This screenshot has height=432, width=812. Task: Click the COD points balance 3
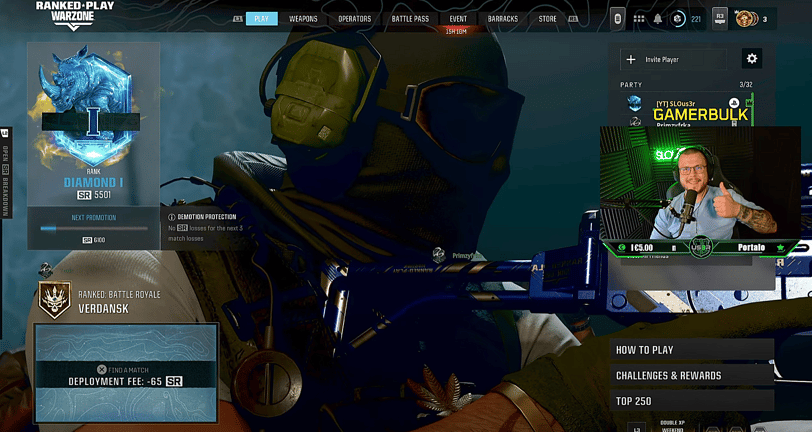pyautogui.click(x=765, y=20)
